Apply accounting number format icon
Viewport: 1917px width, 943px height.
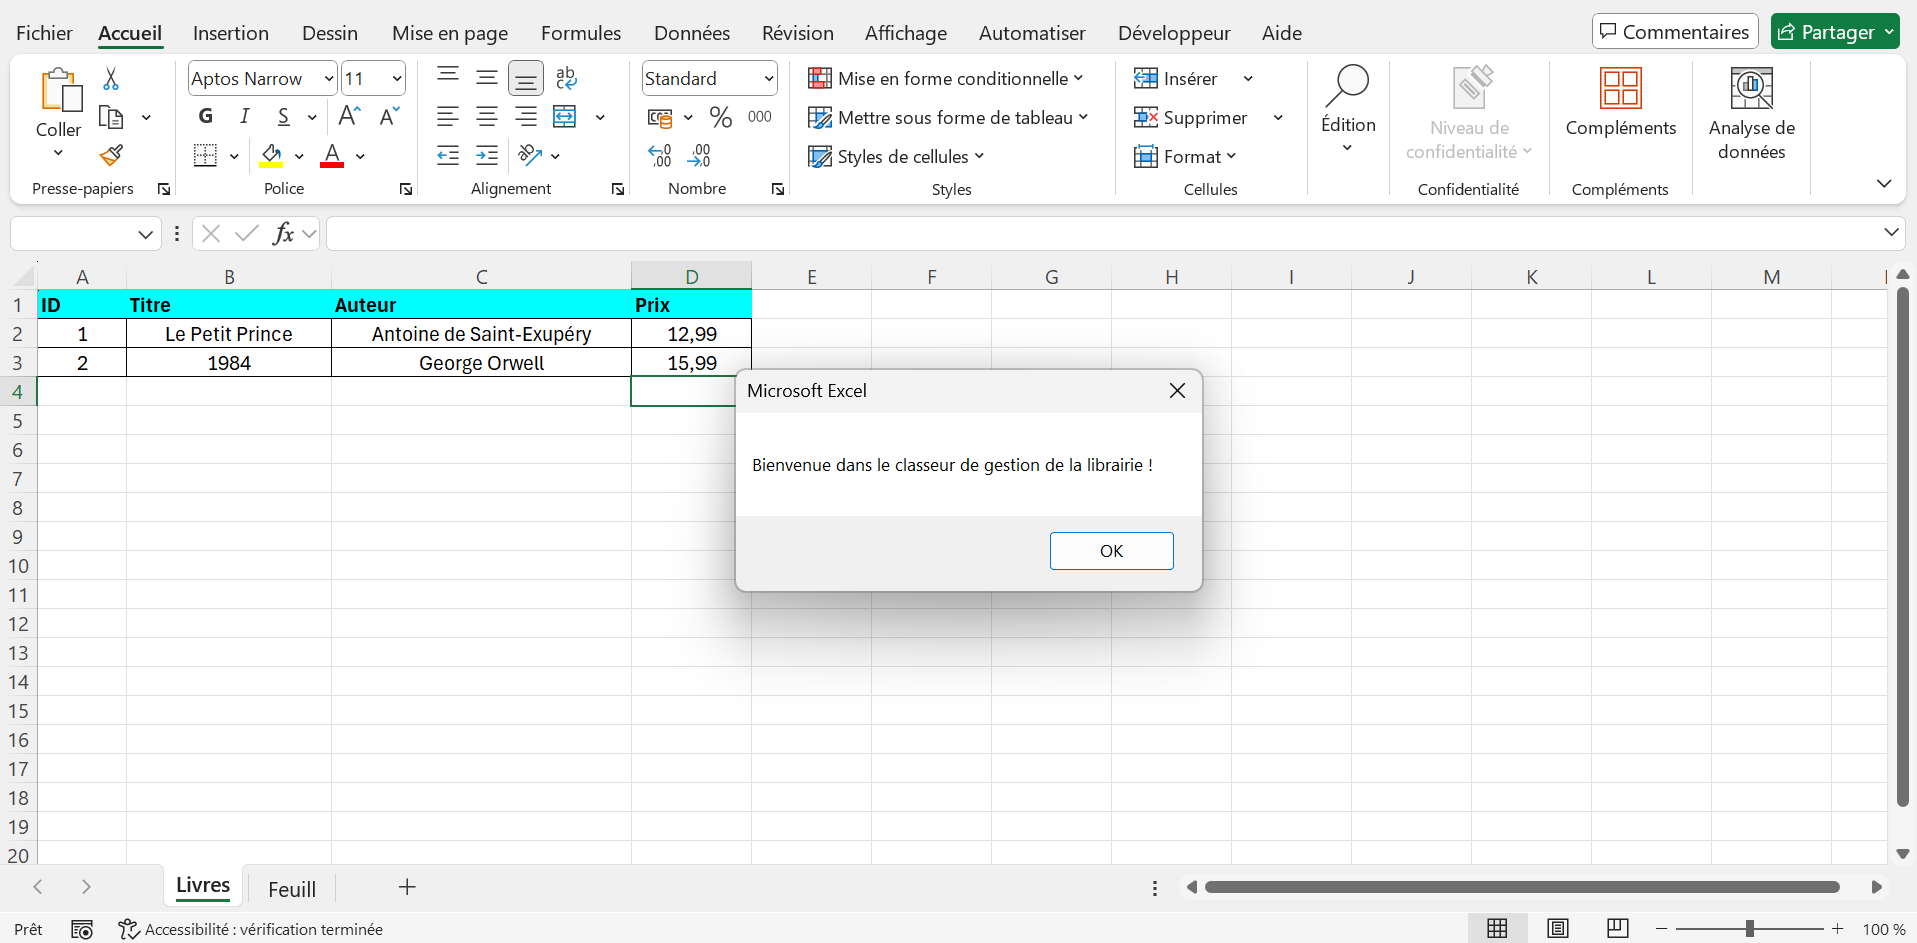click(x=660, y=117)
